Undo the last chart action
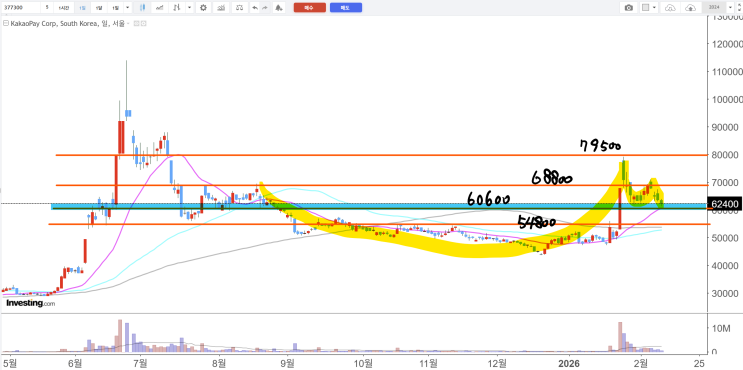743x370 pixels. pos(255,8)
